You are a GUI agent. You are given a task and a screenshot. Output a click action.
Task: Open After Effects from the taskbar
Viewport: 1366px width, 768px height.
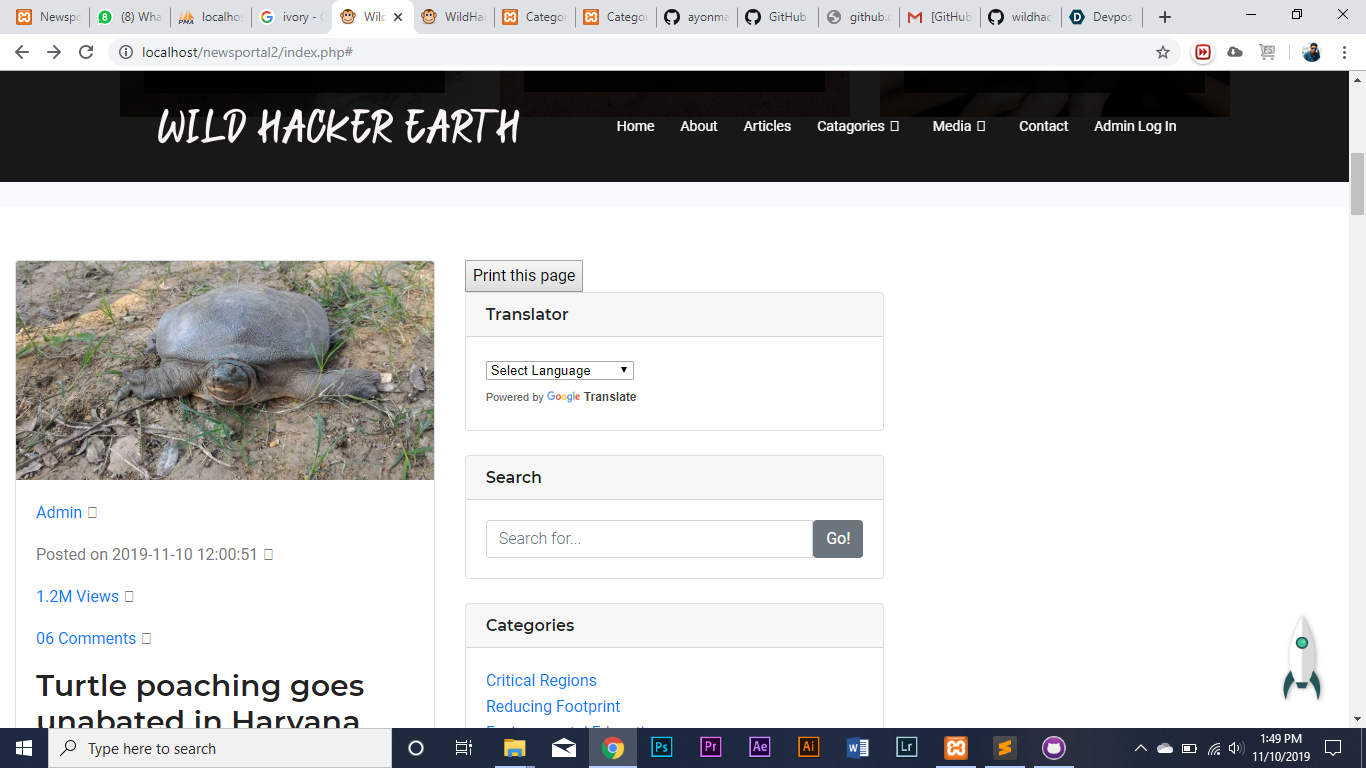[760, 748]
